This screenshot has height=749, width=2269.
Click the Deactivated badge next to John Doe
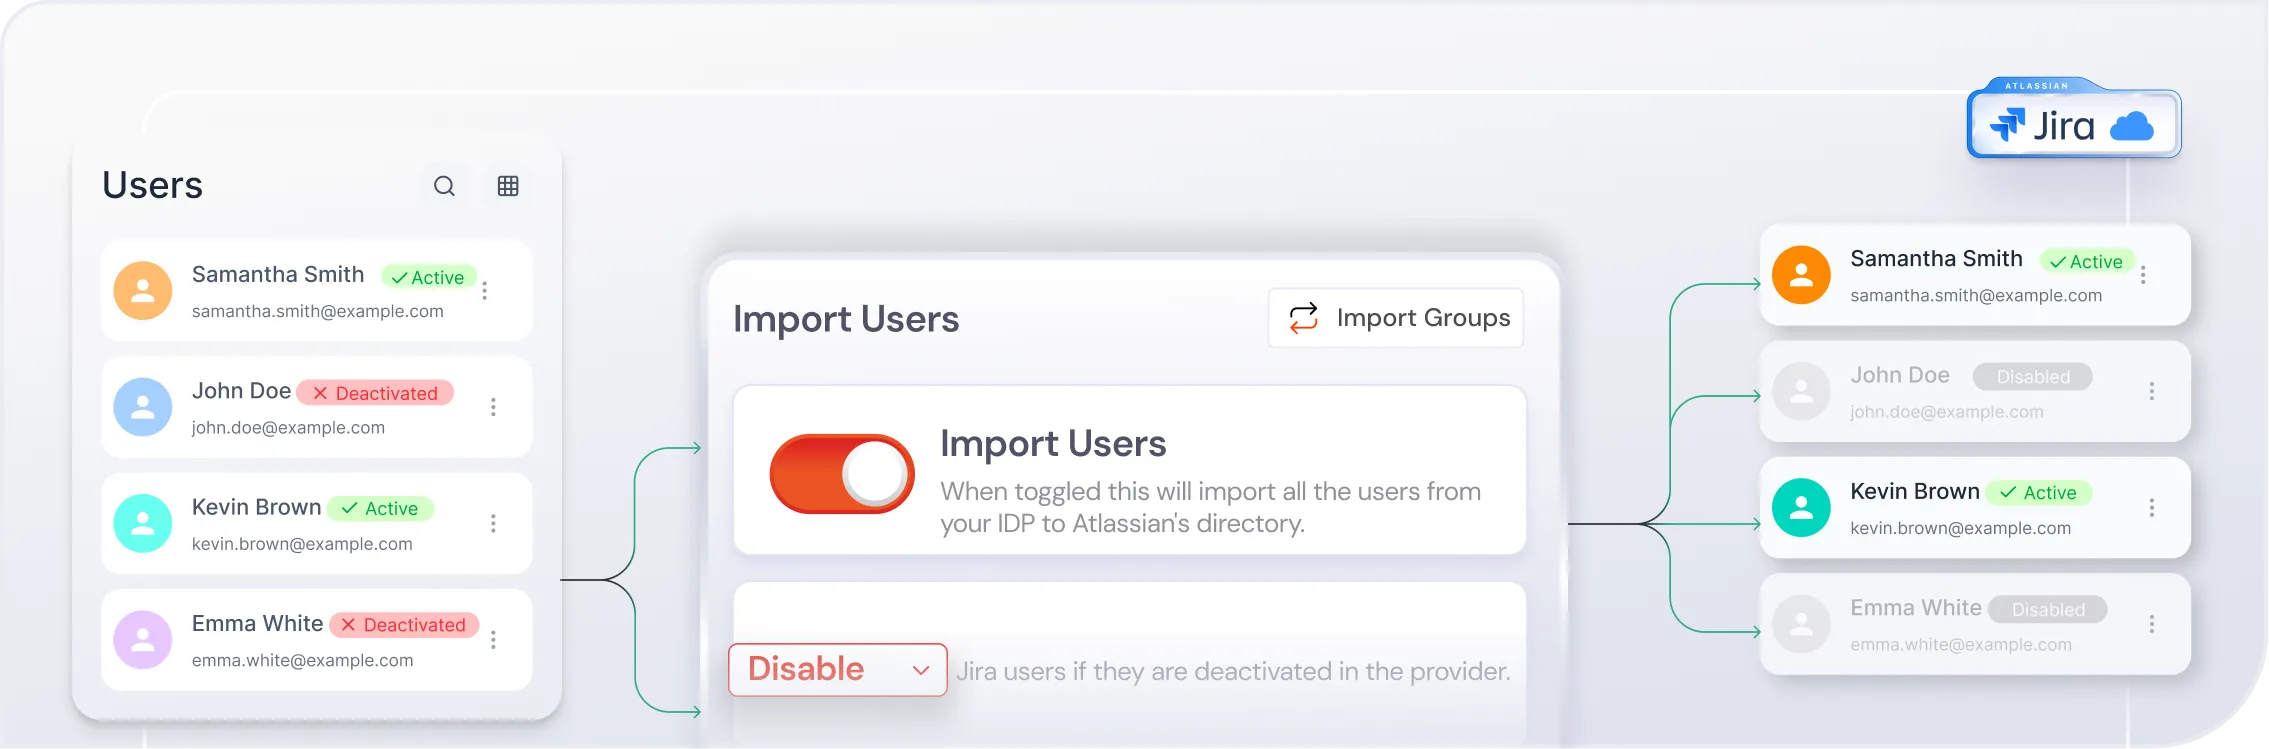pyautogui.click(x=375, y=393)
